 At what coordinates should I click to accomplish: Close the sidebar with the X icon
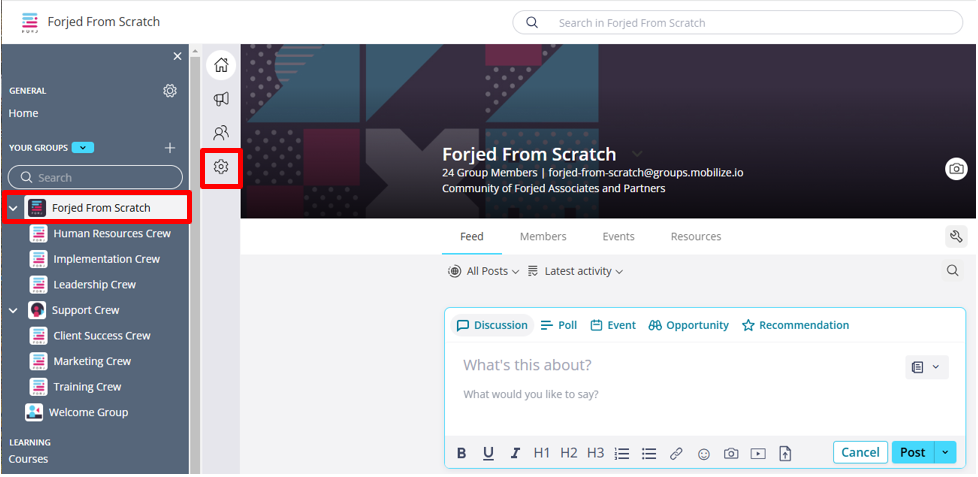tap(177, 57)
